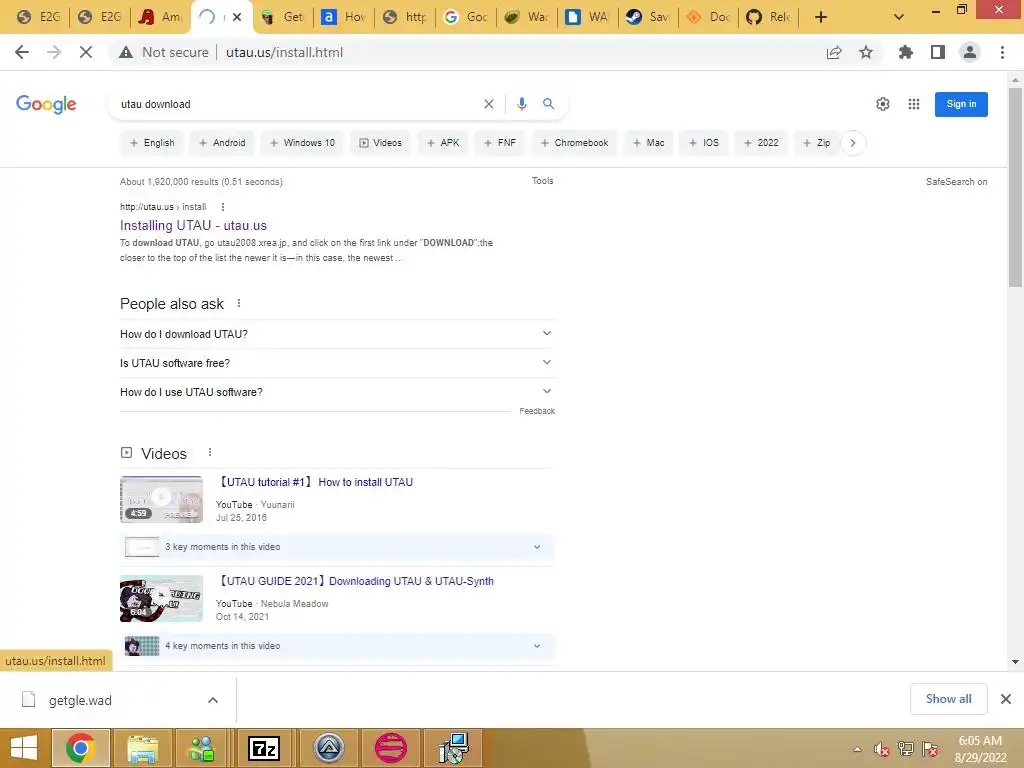The image size is (1024, 768).
Task: Open a new browser tab
Action: click(x=821, y=17)
